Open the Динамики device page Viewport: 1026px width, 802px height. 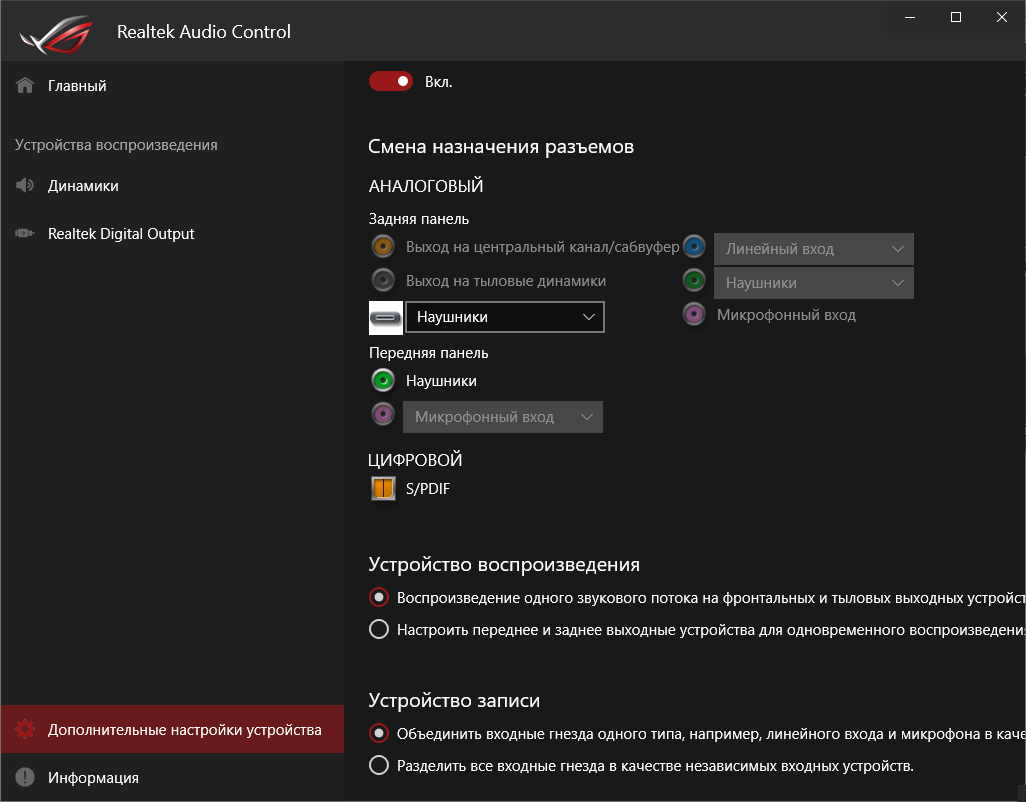point(83,186)
